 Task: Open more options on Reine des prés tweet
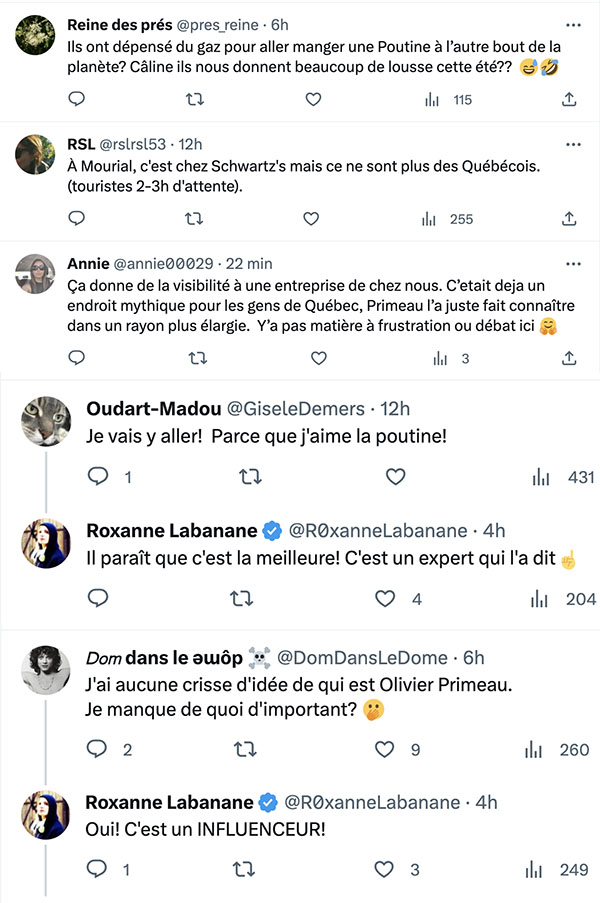tap(573, 25)
